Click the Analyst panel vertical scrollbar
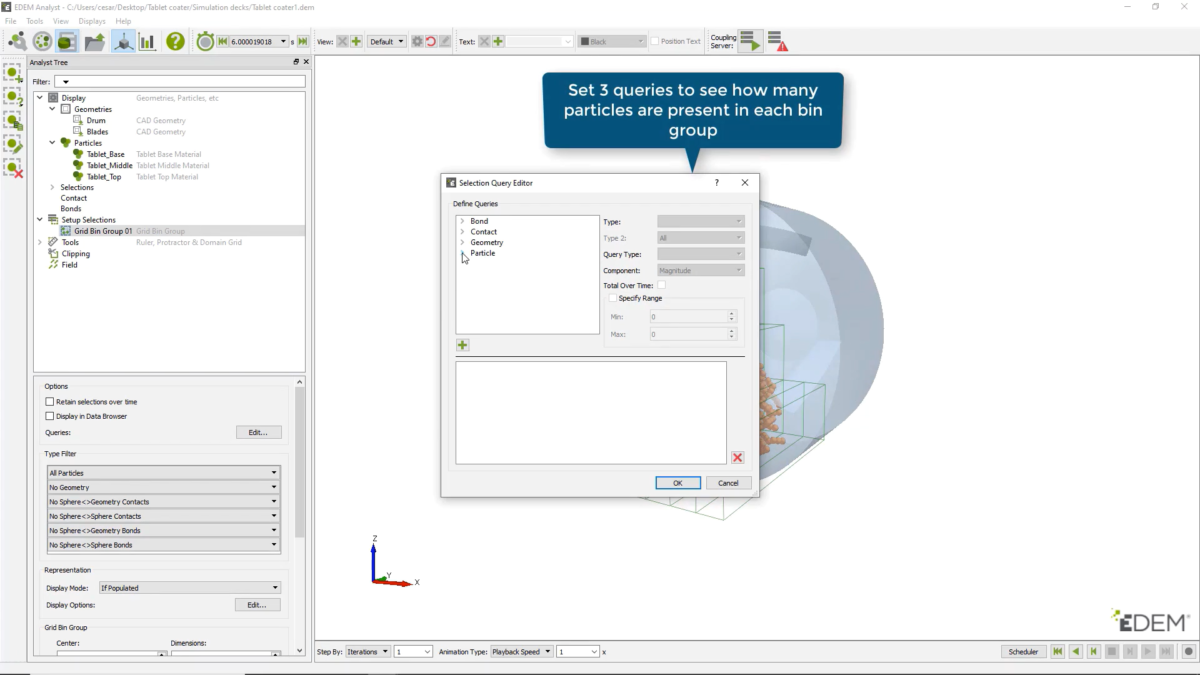The width and height of the screenshot is (1200, 675). click(300, 460)
